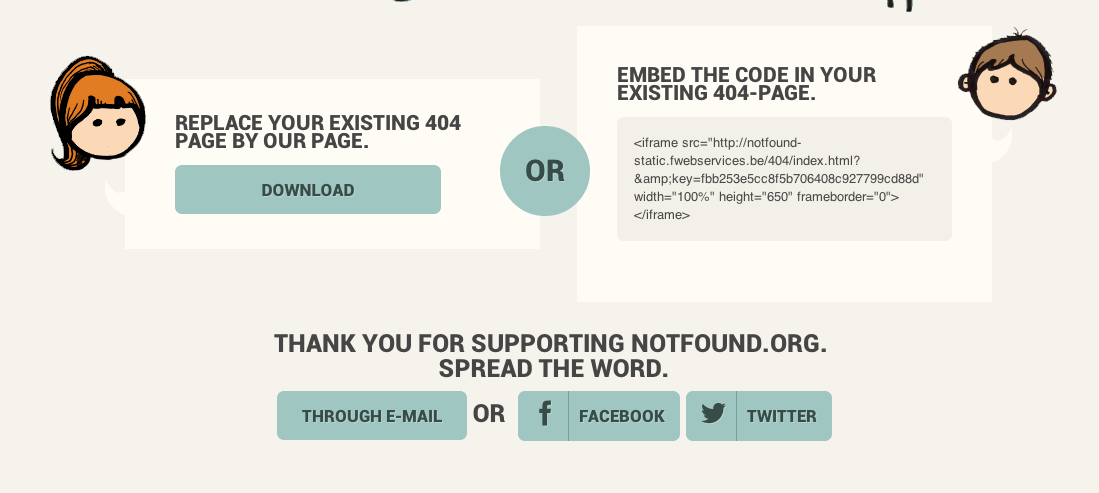
Task: Click the "Replace your existing 404 page" heading
Action: click(318, 132)
